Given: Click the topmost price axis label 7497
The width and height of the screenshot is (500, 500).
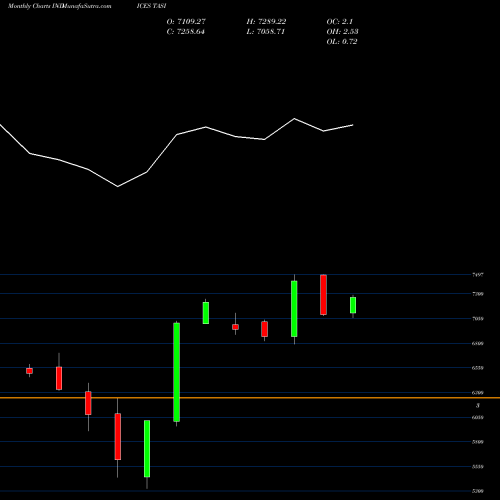Looking at the screenshot, I should click(478, 275).
